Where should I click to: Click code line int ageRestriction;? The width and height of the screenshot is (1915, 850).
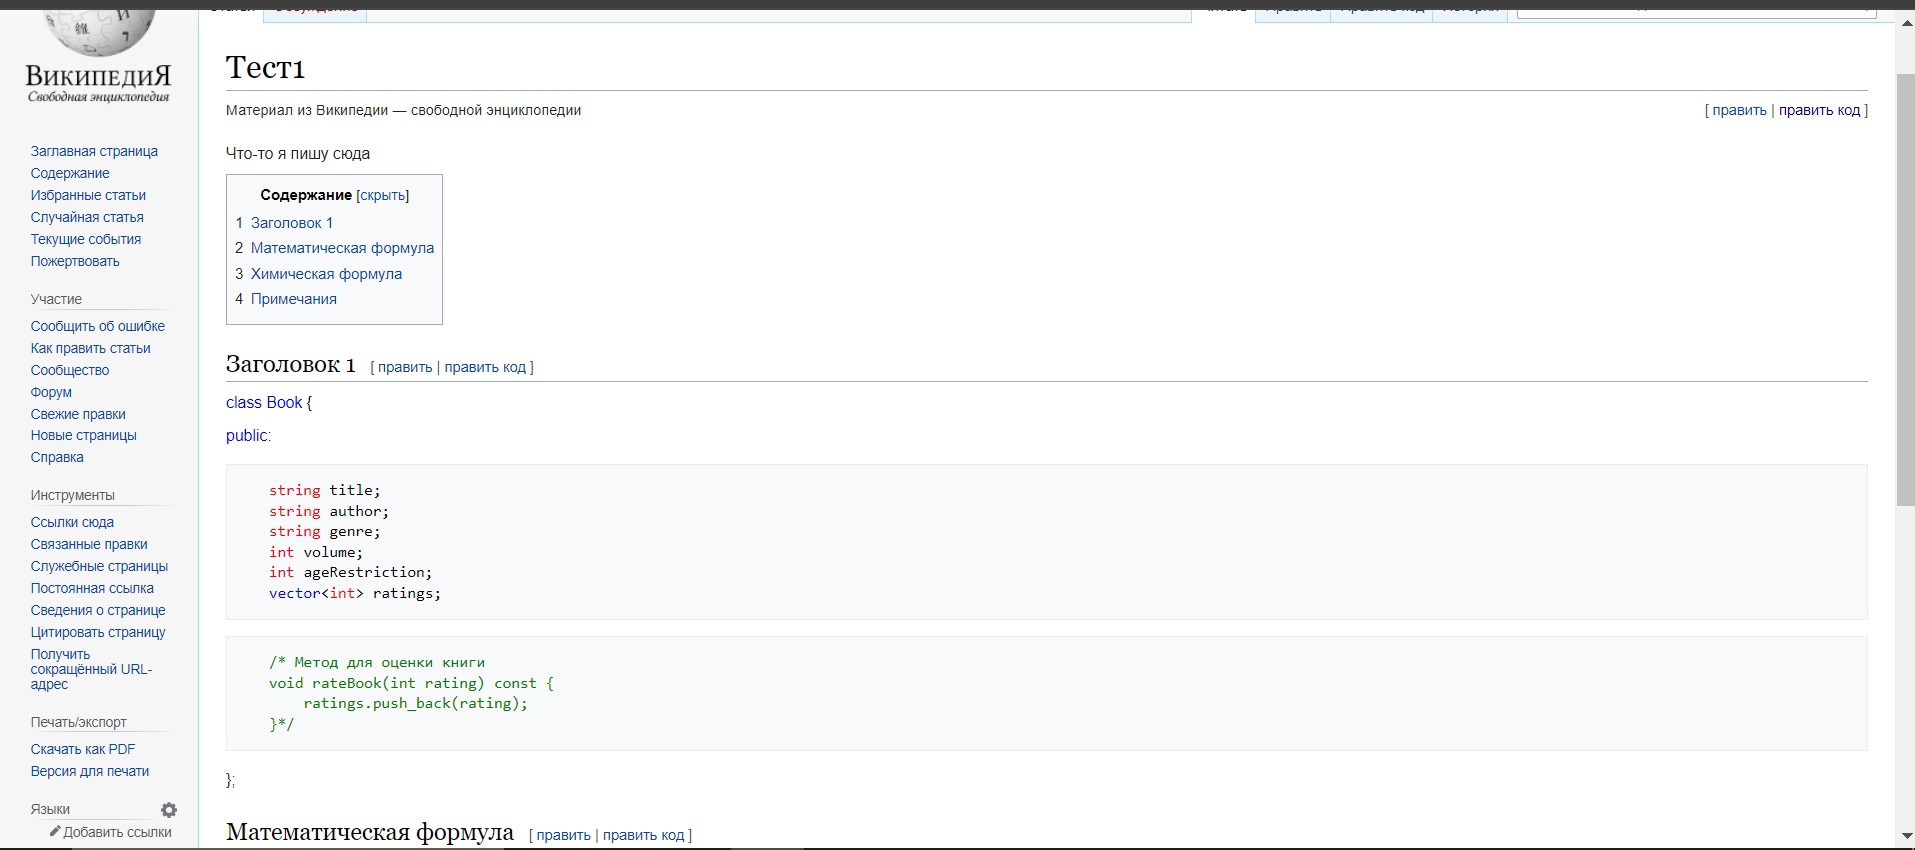tap(351, 572)
